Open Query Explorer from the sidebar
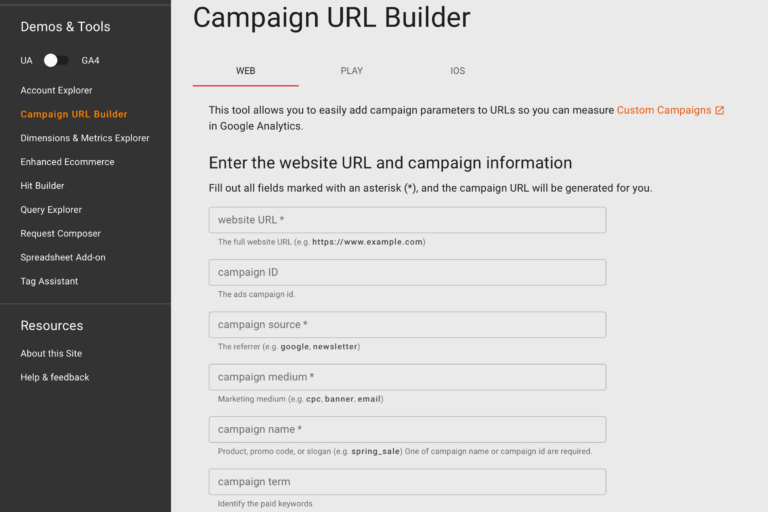Image resolution: width=768 pixels, height=512 pixels. (51, 210)
